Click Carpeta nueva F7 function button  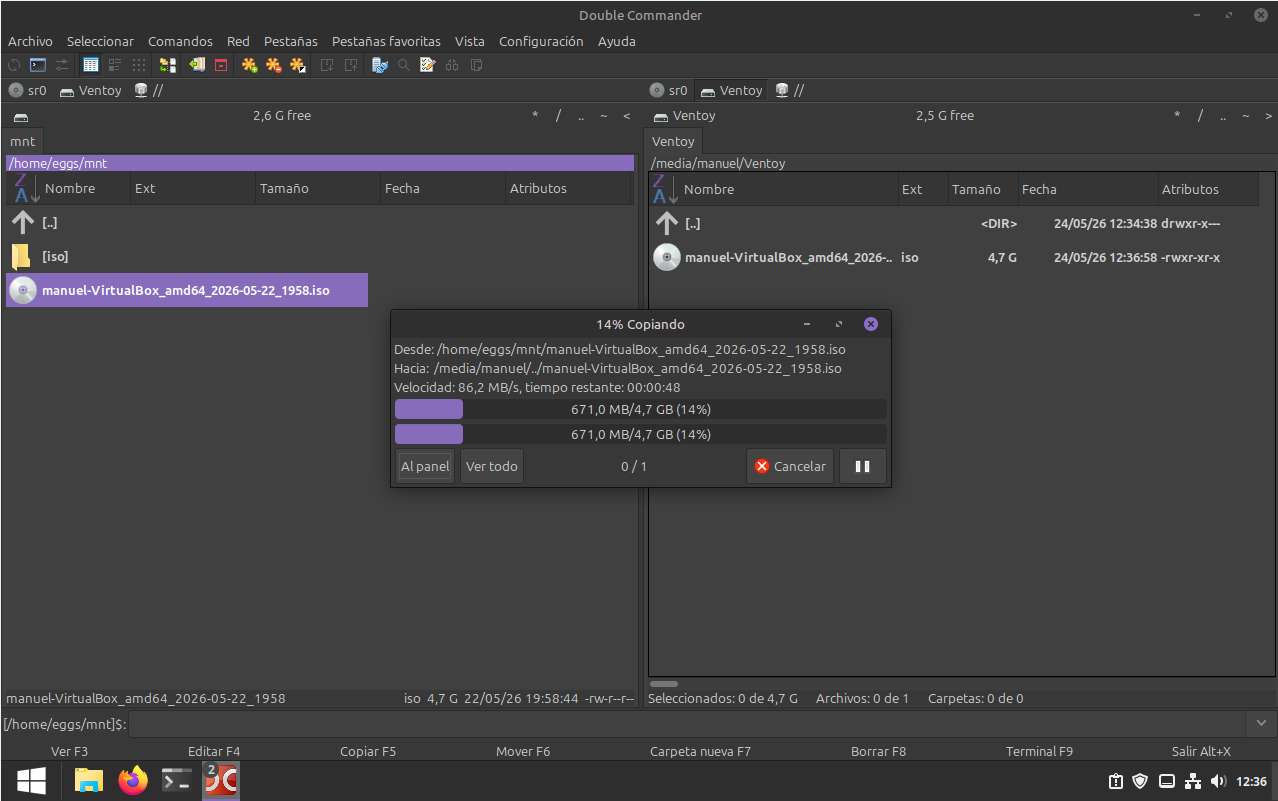tap(700, 751)
